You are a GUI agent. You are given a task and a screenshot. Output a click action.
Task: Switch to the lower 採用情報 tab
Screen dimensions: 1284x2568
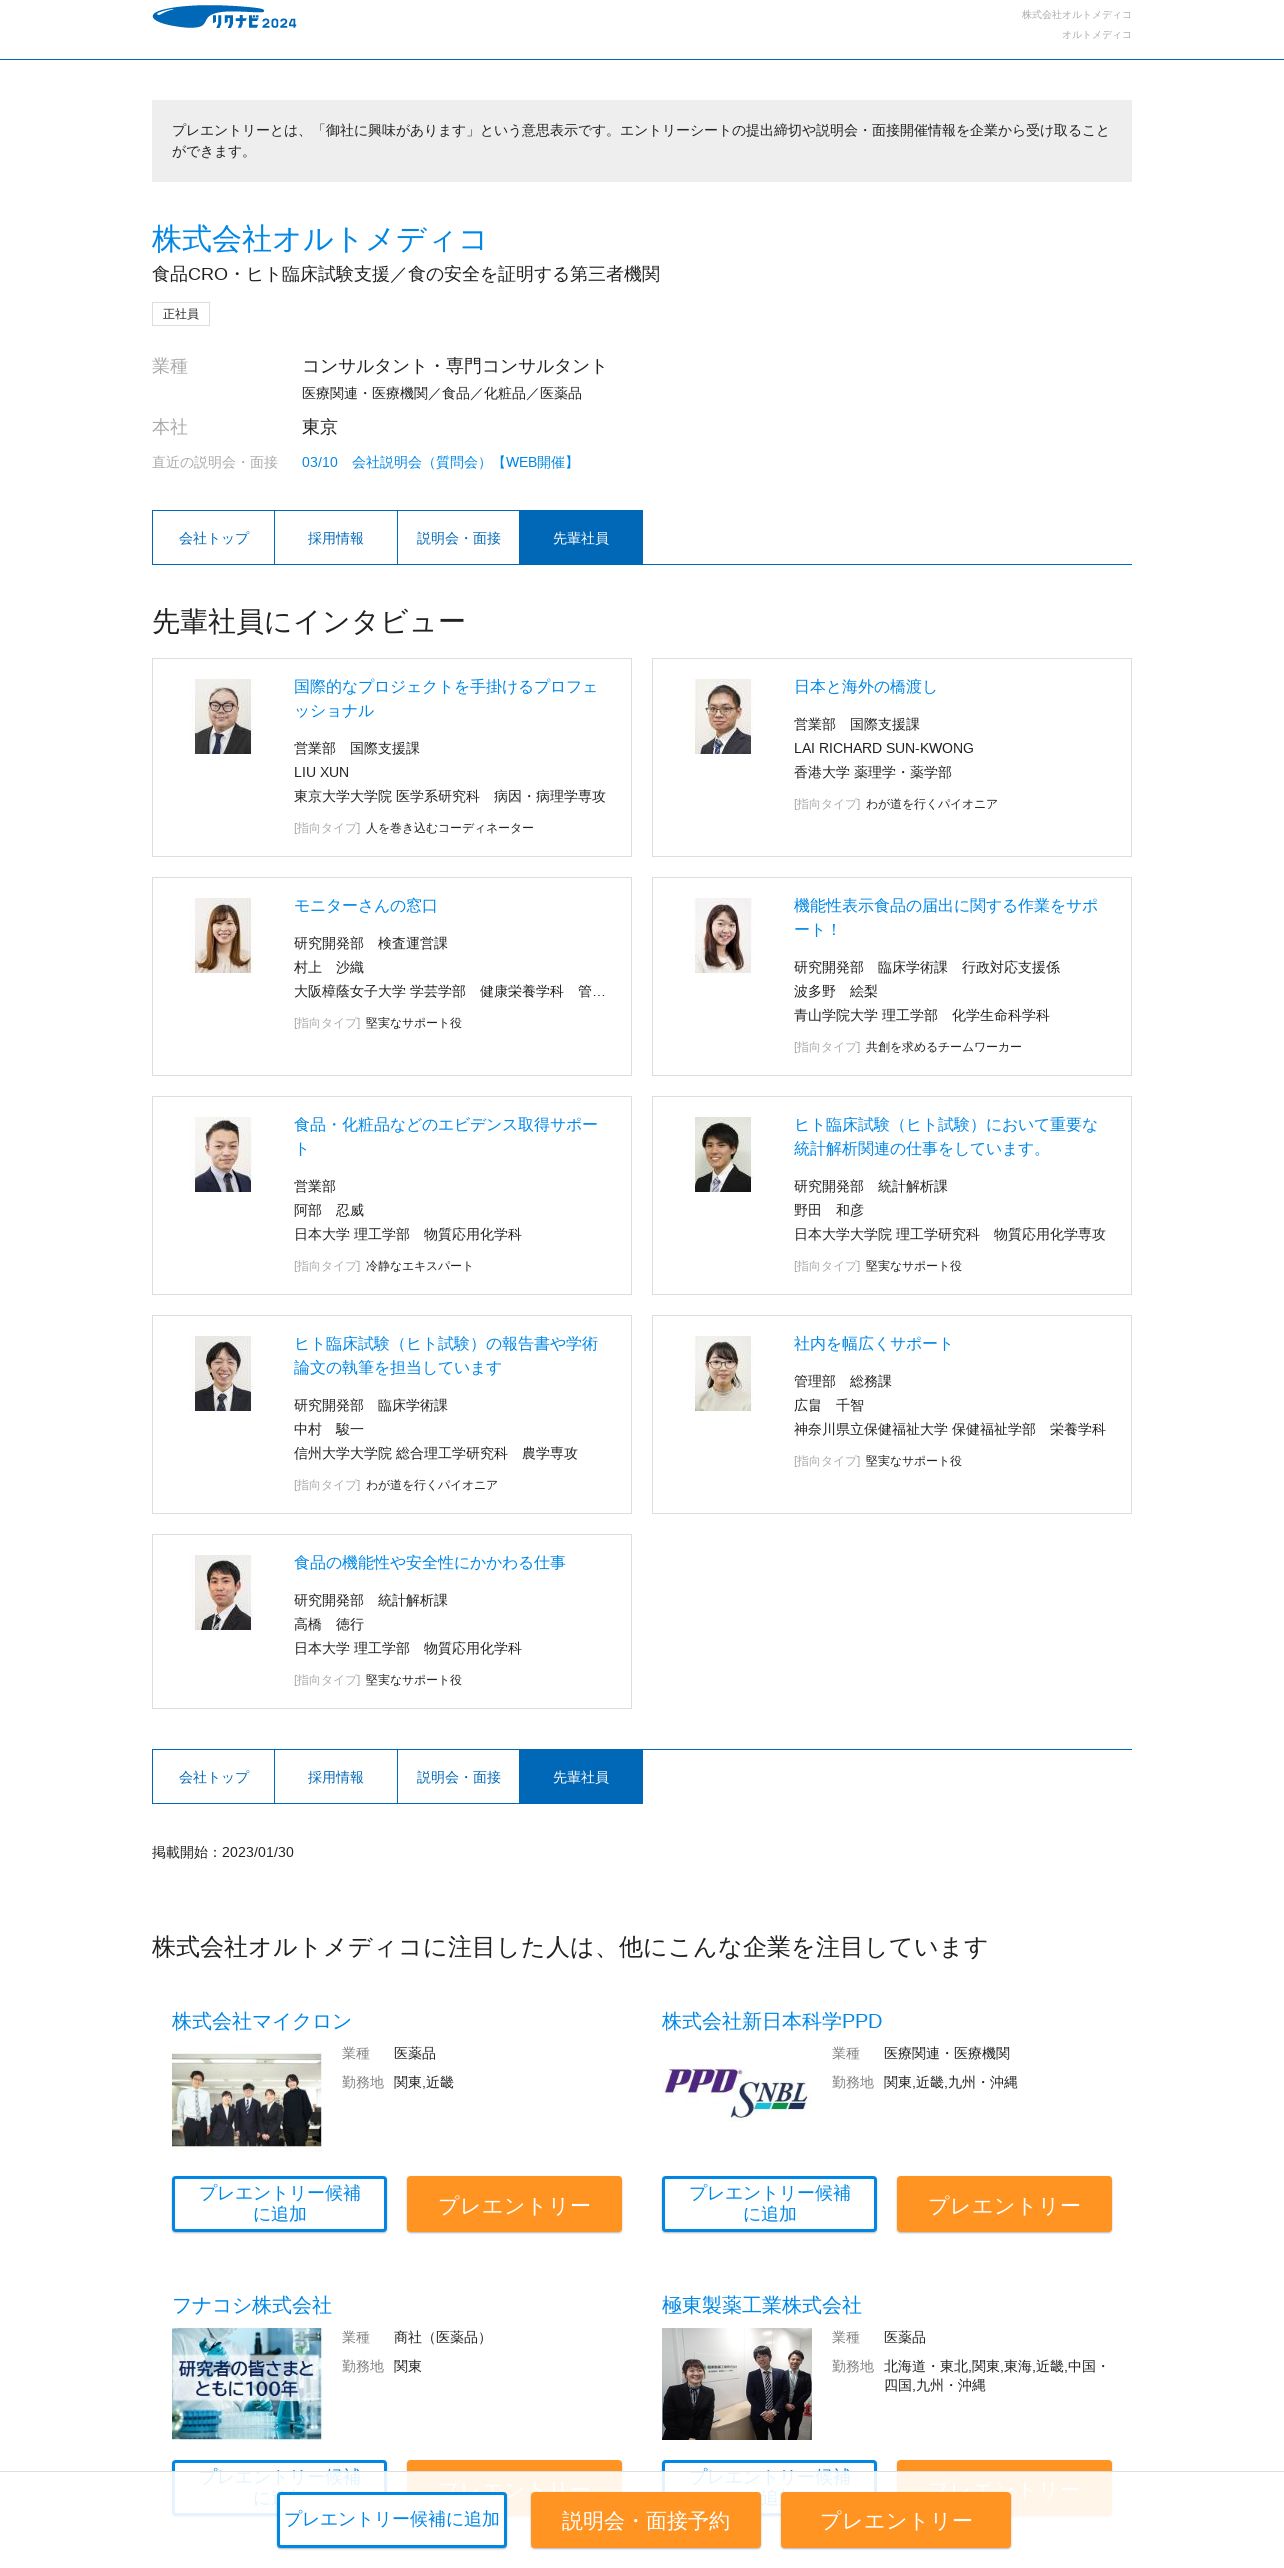336,1777
